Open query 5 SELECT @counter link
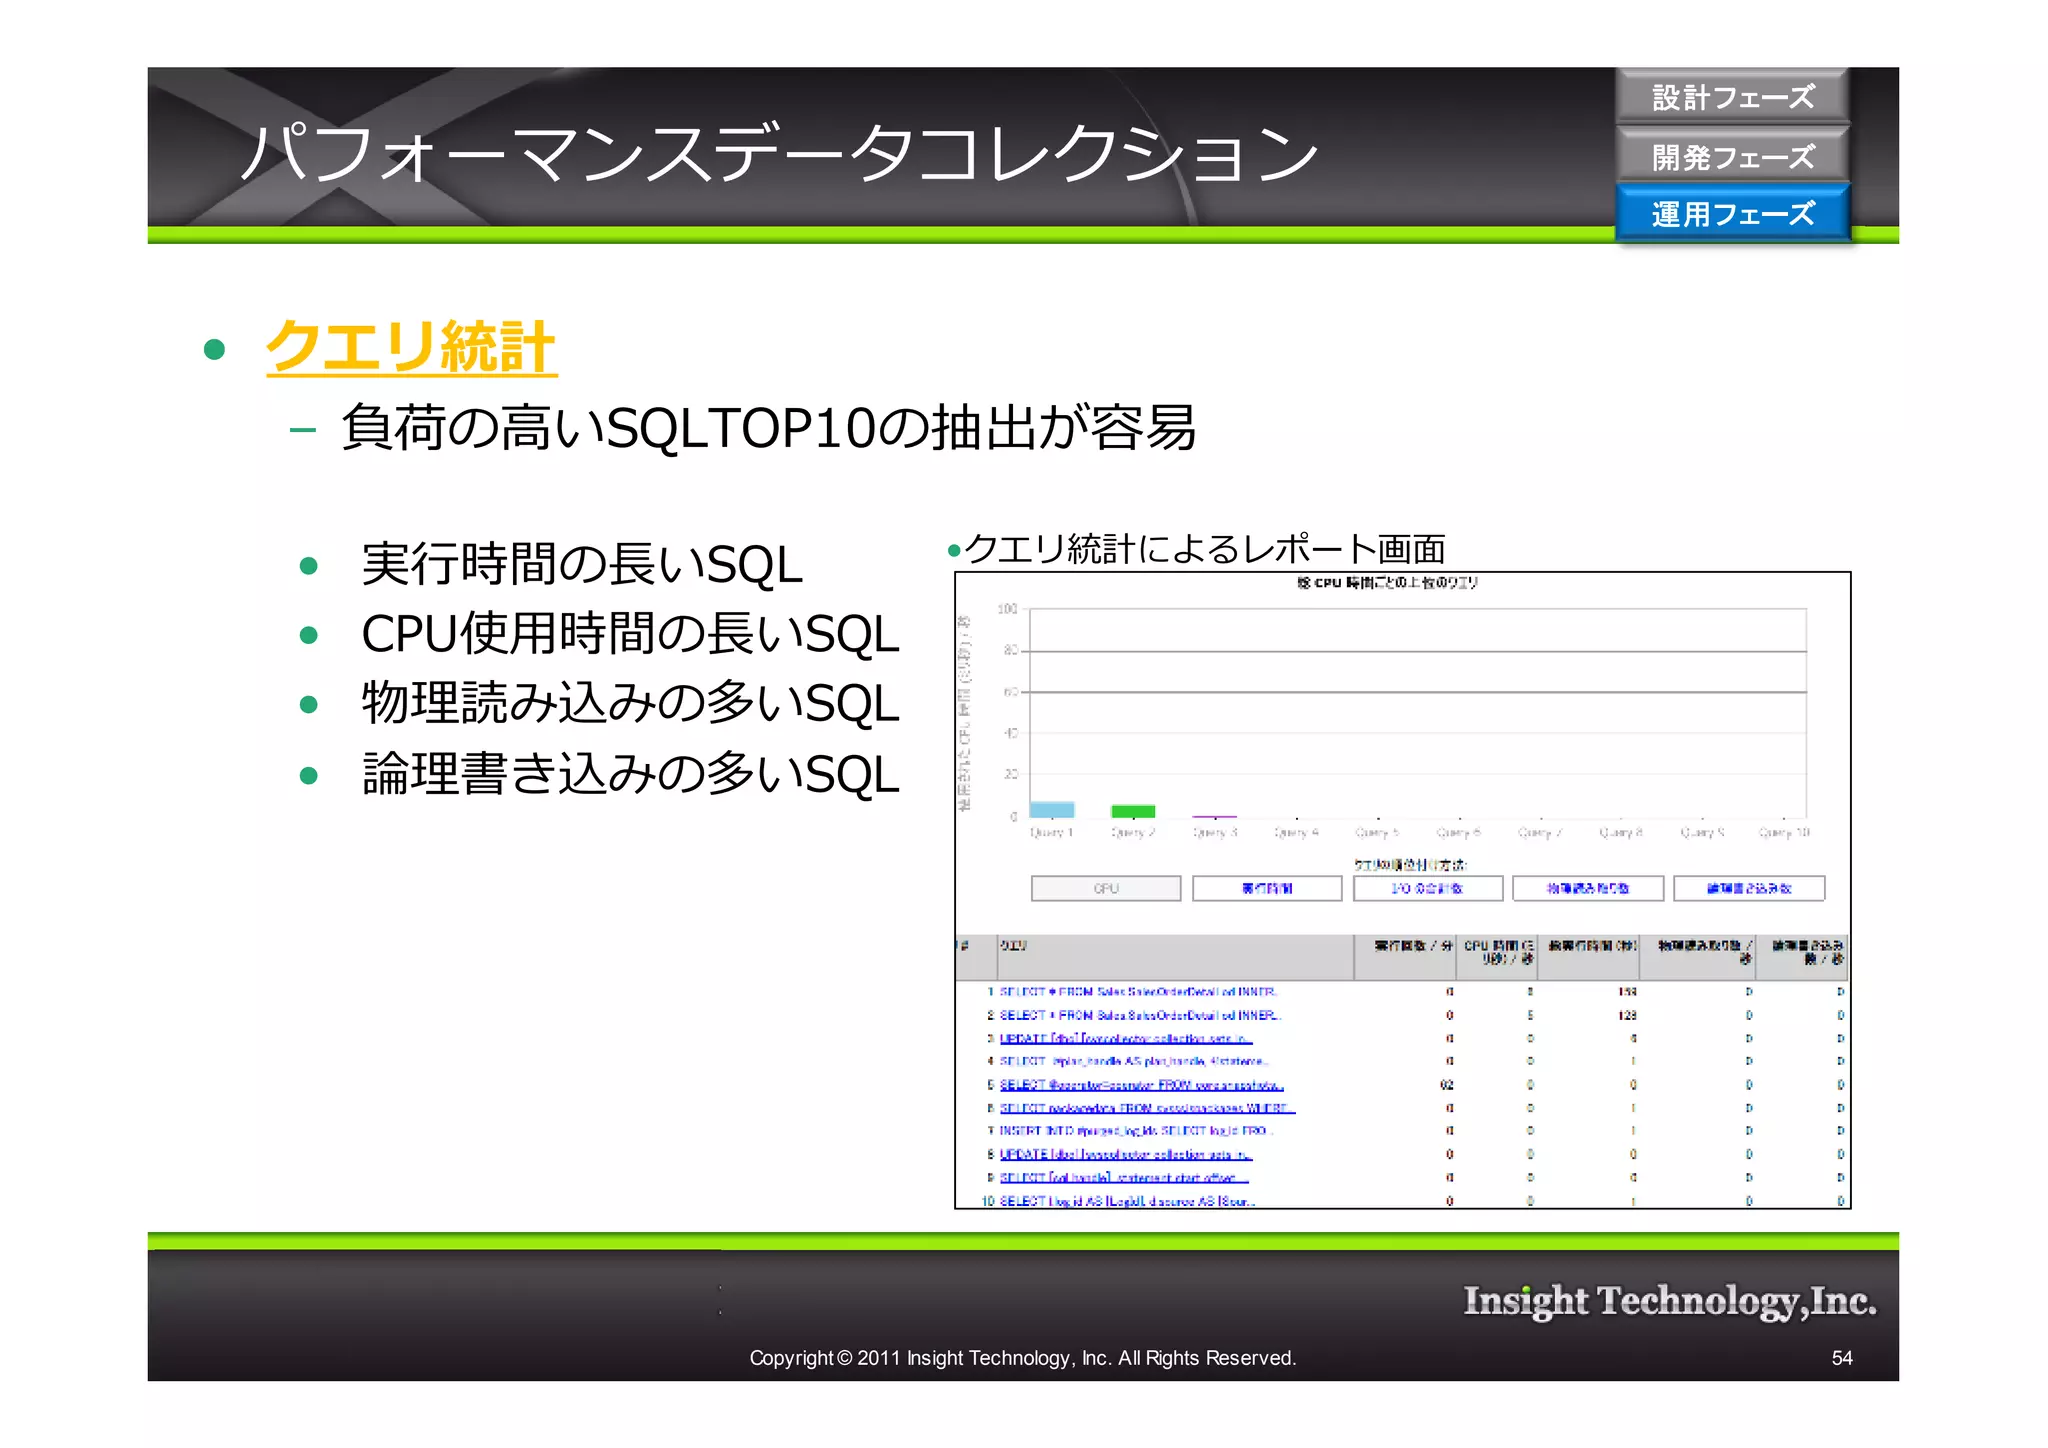Screen dimensions: 2048x1448 [1141, 1085]
